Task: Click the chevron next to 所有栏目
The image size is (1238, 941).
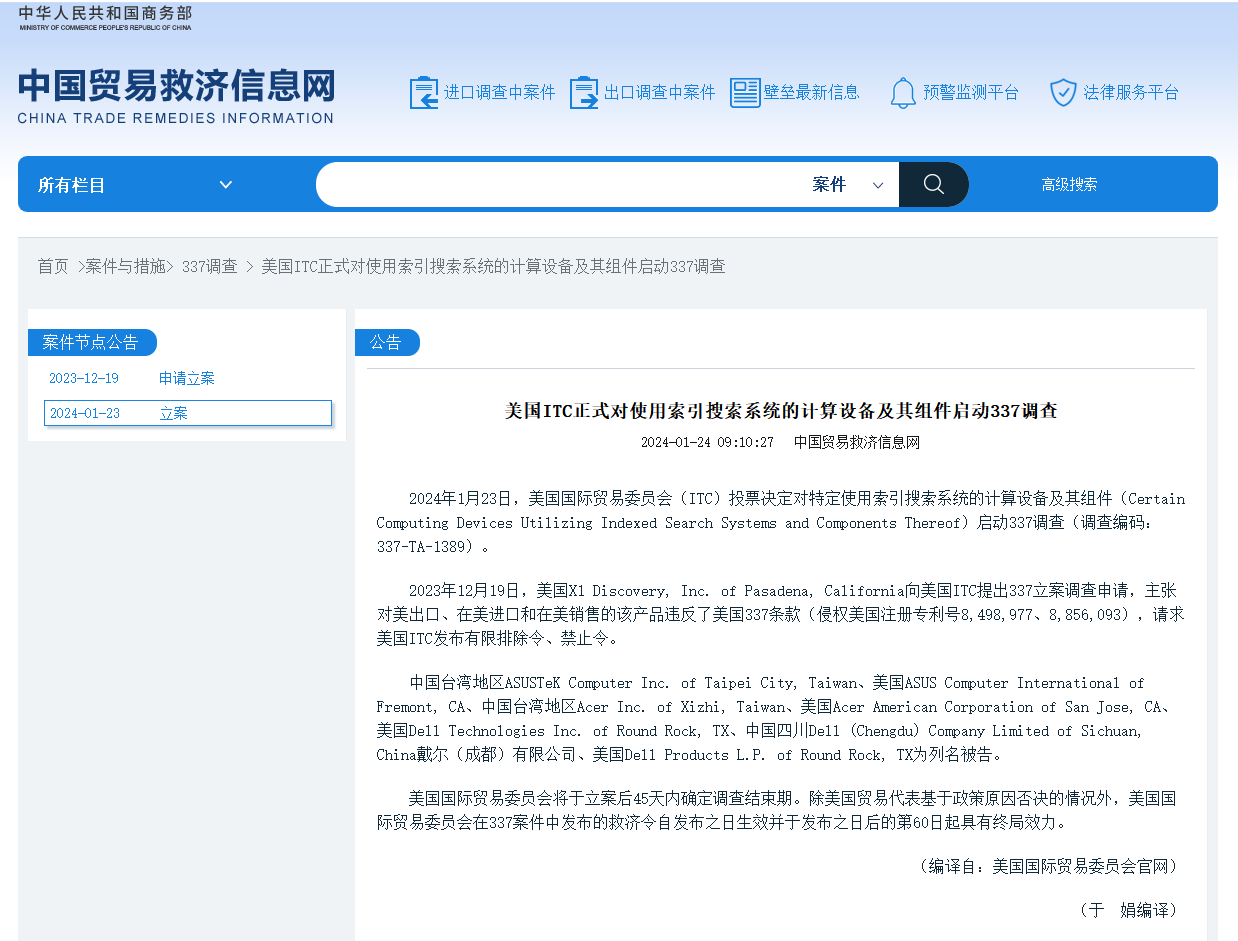Action: [x=226, y=185]
